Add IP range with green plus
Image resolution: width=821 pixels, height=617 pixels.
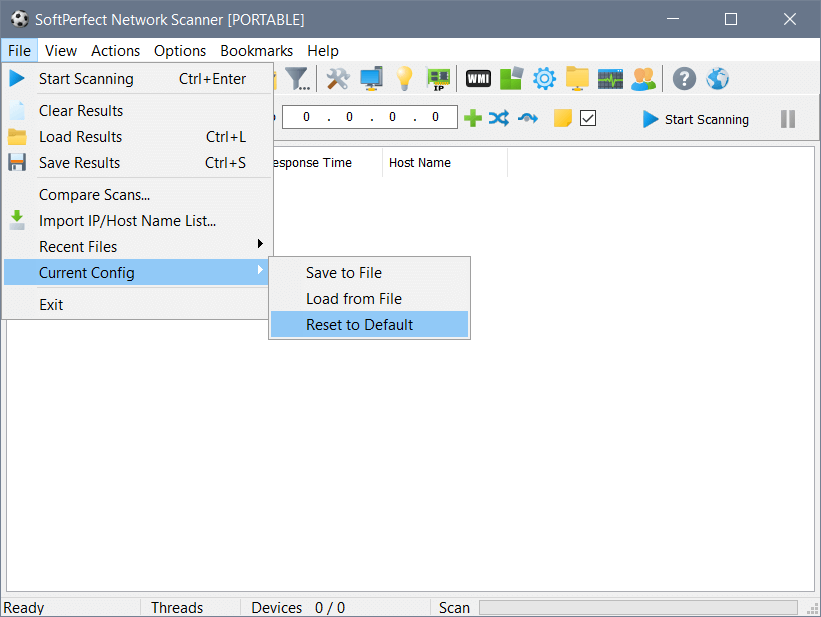tap(473, 118)
